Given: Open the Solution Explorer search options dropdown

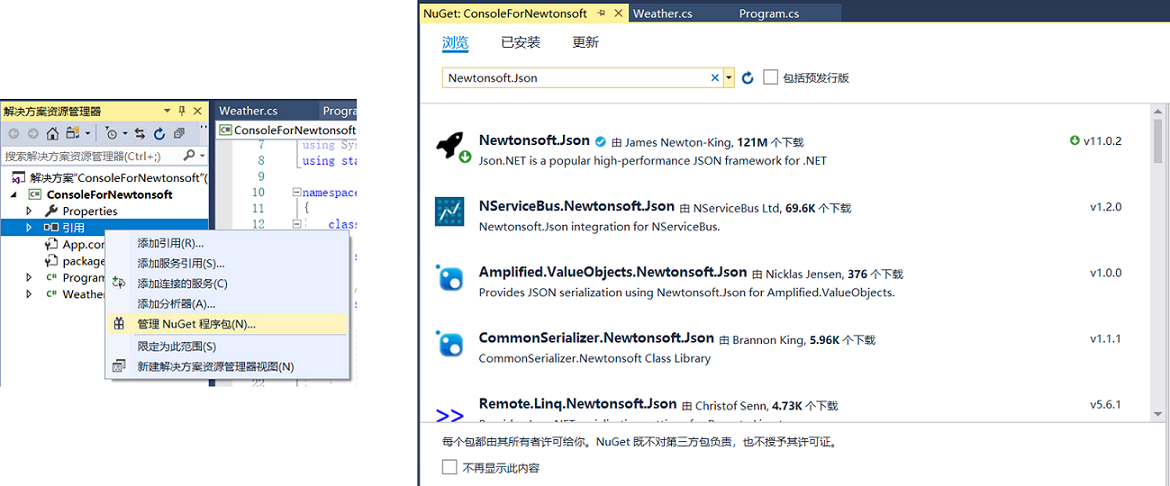Looking at the screenshot, I should pos(202,155).
